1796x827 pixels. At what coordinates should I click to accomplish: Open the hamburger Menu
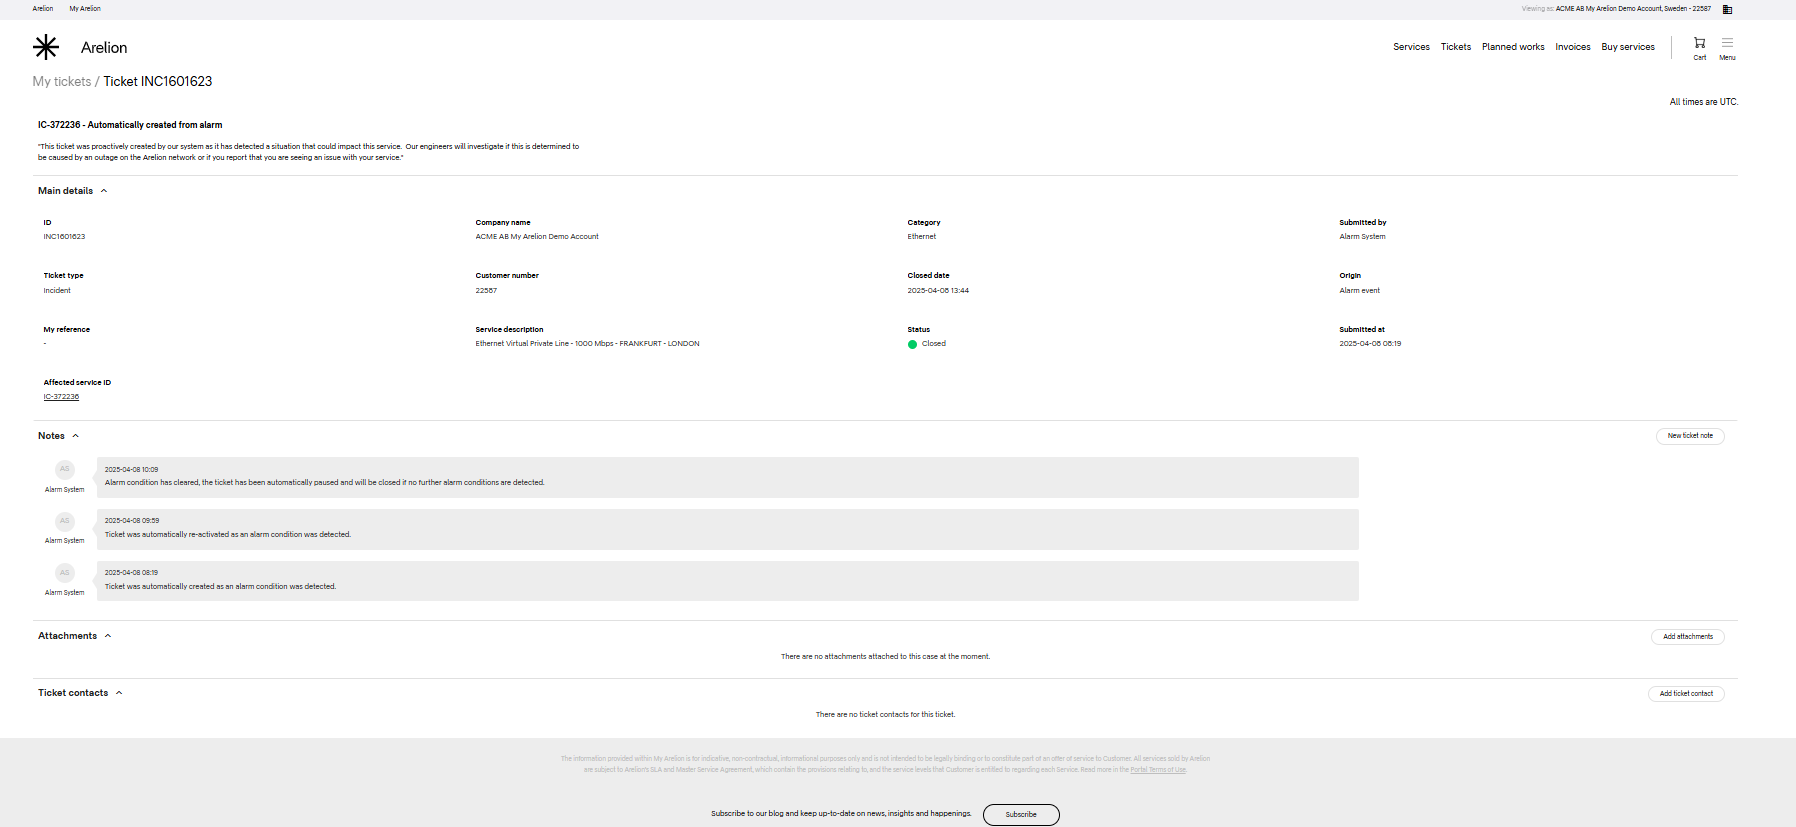[x=1727, y=43]
